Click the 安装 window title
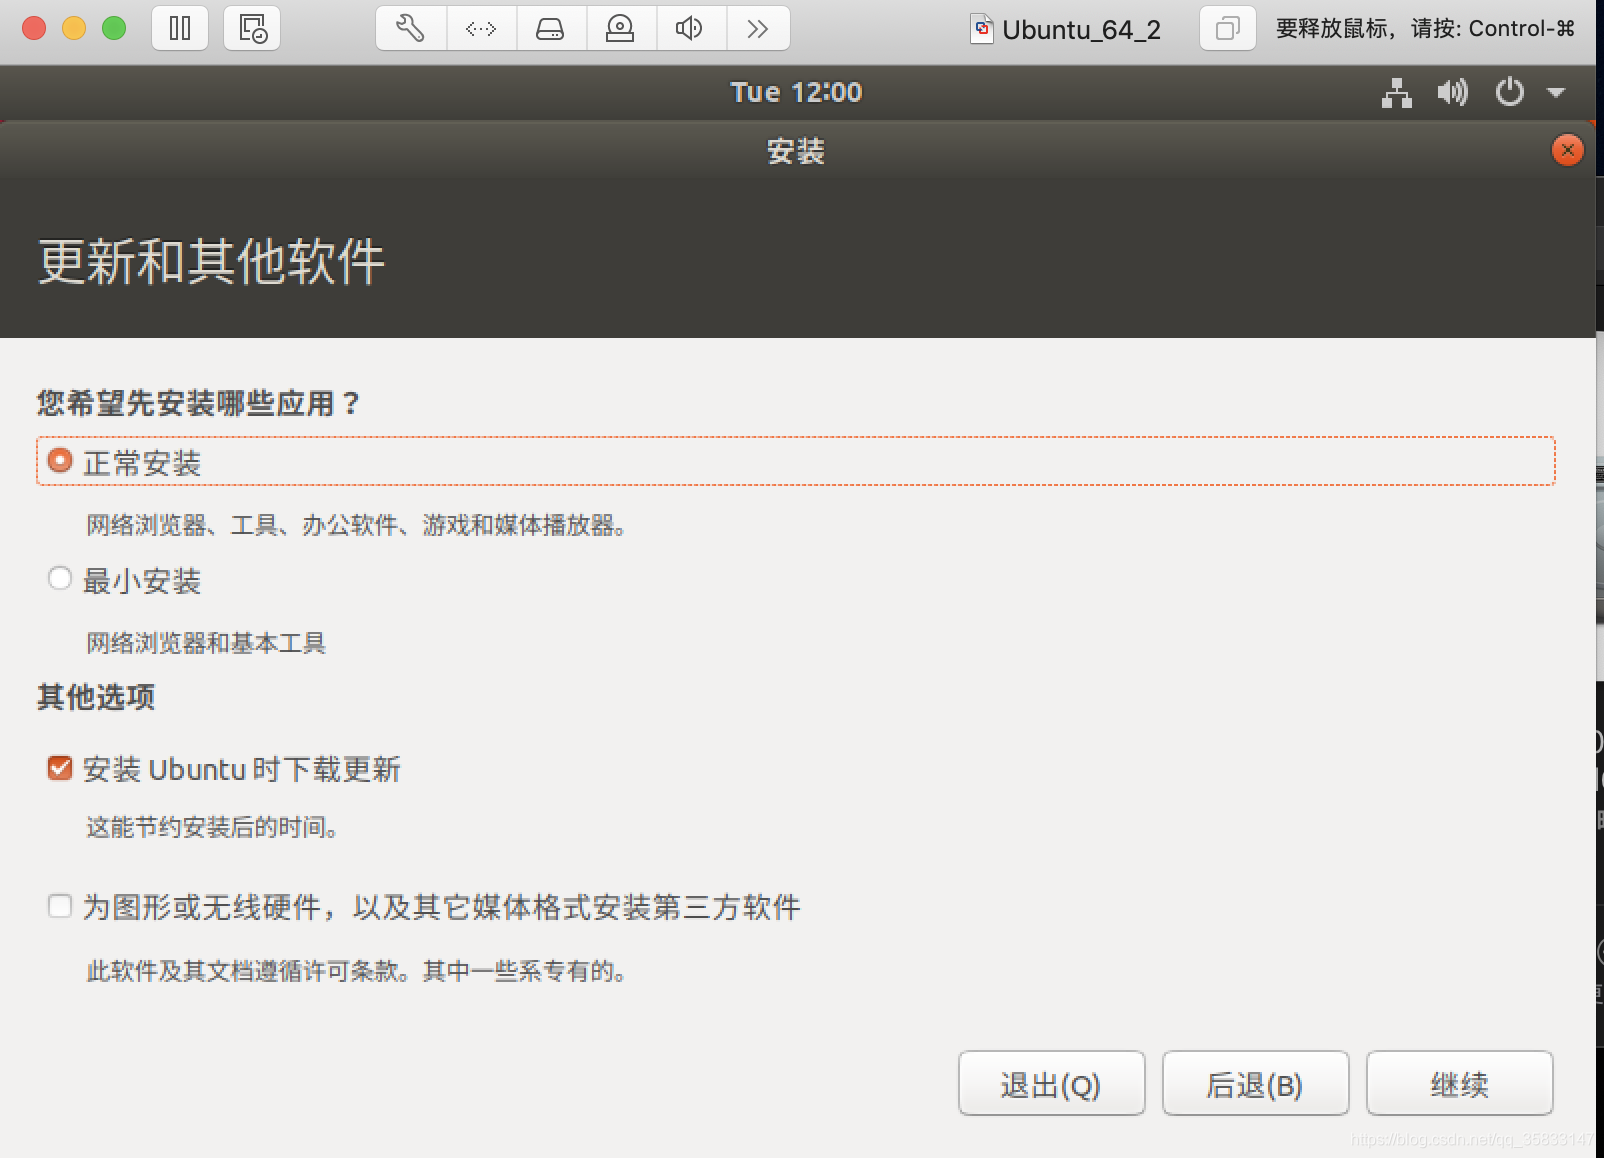Image resolution: width=1604 pixels, height=1158 pixels. (796, 151)
